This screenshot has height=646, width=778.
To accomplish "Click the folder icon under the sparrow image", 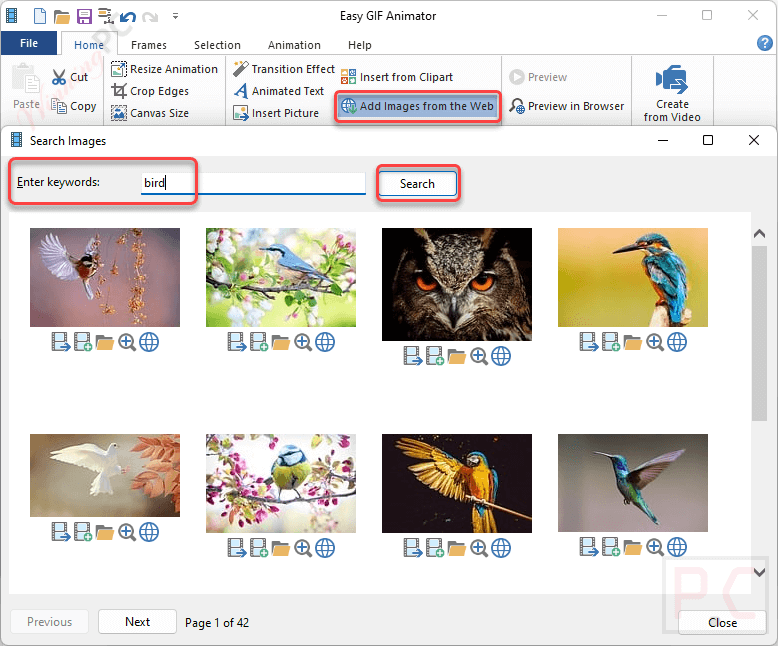I will 105,342.
